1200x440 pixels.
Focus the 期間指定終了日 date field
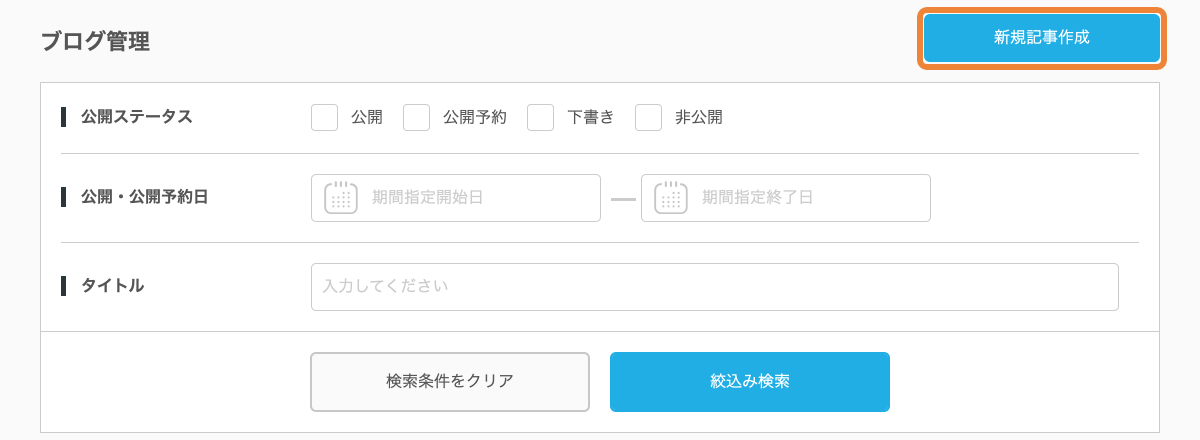786,198
